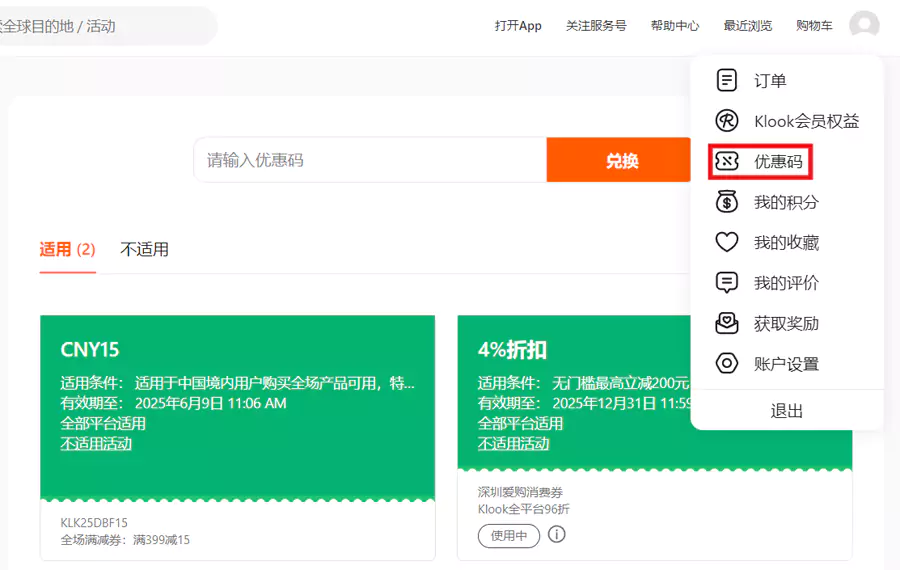Click the info icon beside 使用中
This screenshot has width=900, height=570.
pos(557,535)
